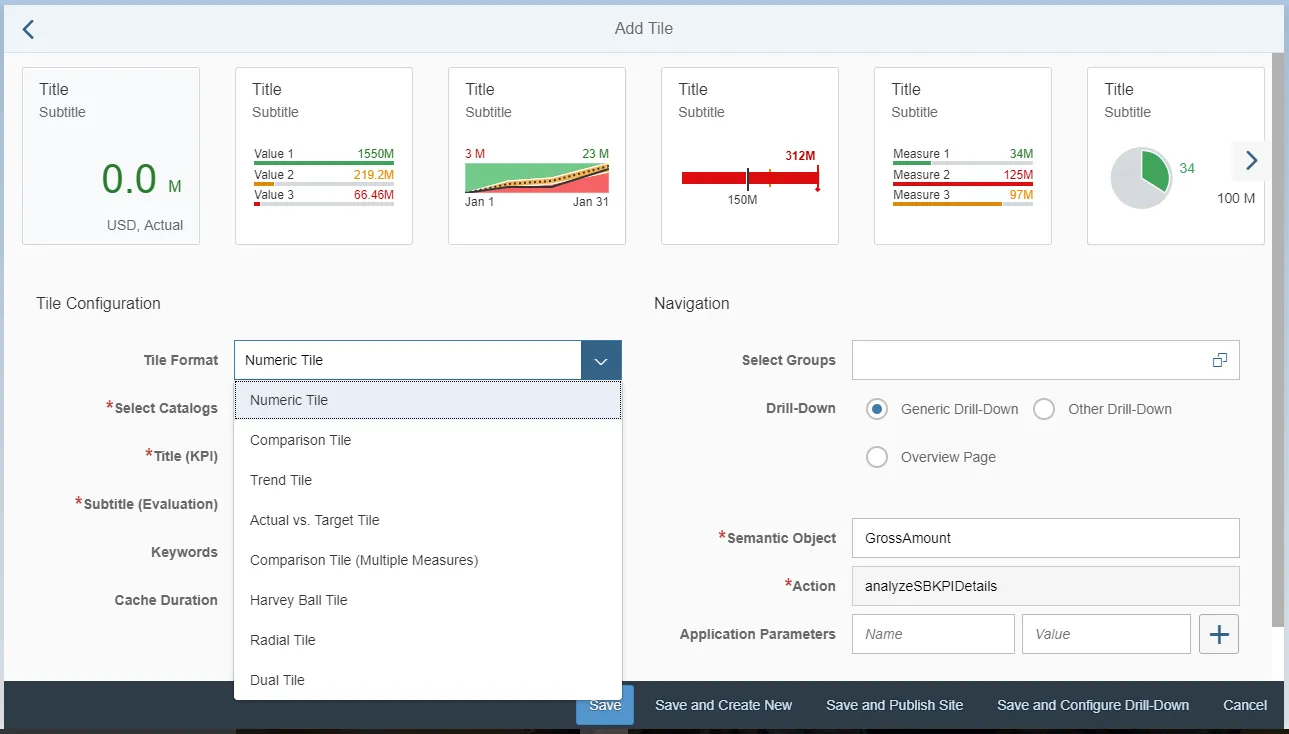The image size is (1289, 734).
Task: Add a new Application Parameter with plus icon
Action: pyautogui.click(x=1218, y=633)
